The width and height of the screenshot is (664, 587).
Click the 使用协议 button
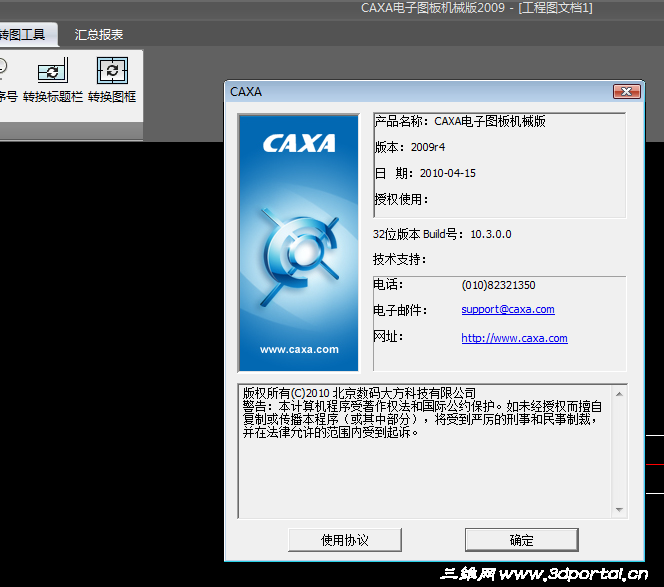pos(345,540)
